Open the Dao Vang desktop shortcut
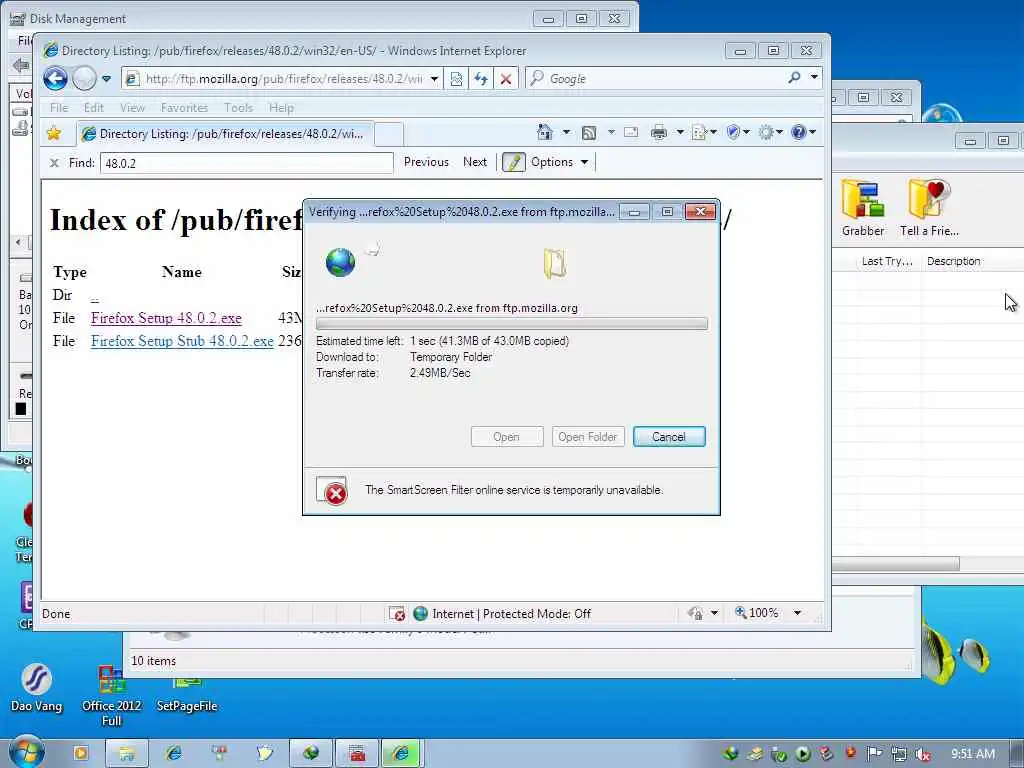The width and height of the screenshot is (1024, 768). [x=37, y=688]
